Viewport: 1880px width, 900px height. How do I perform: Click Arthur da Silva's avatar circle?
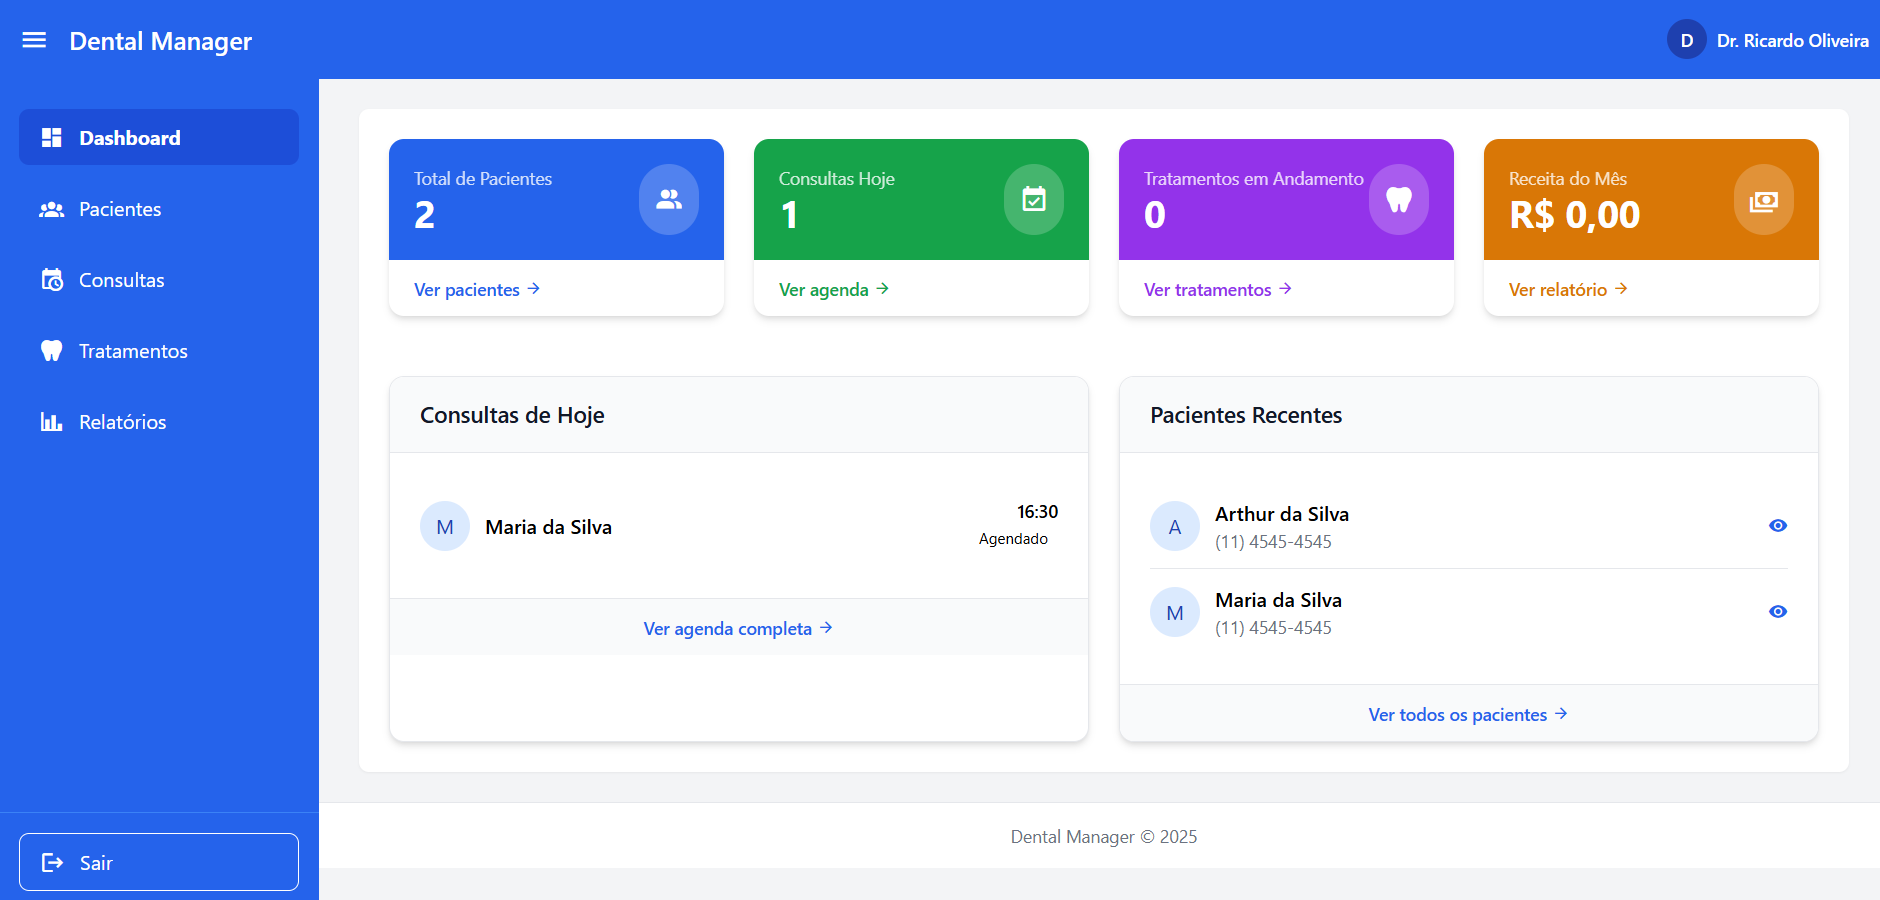pos(1174,526)
